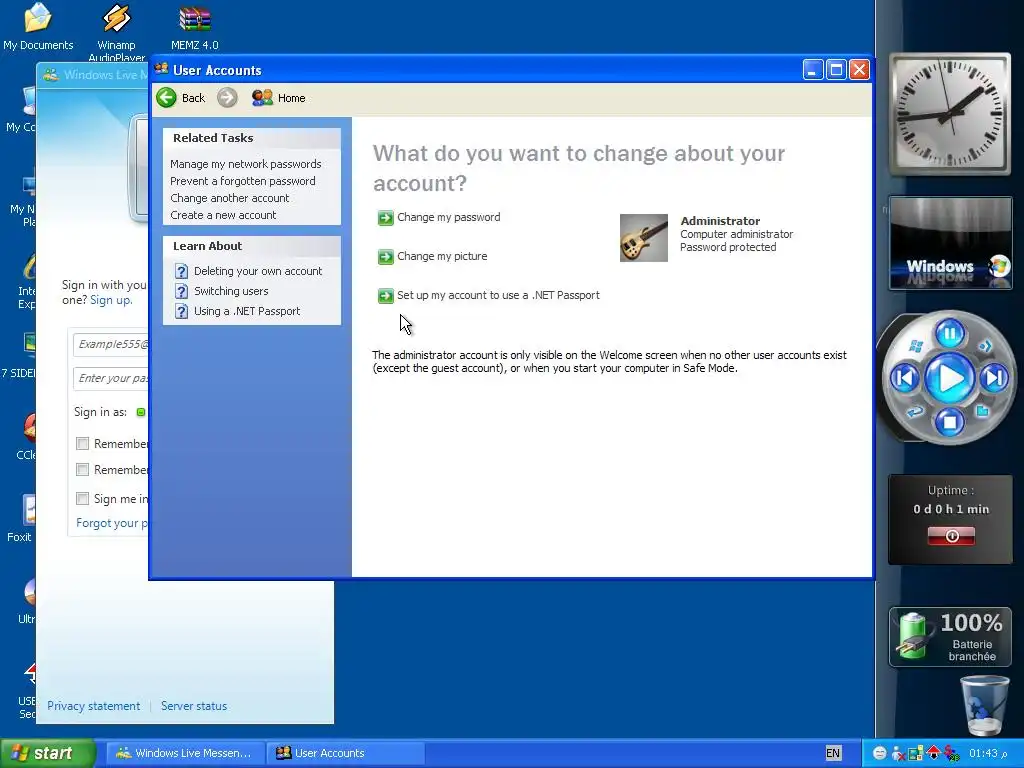This screenshot has width=1024, height=768.
Task: Click help icon for Using a .NET Passport
Action: point(182,312)
